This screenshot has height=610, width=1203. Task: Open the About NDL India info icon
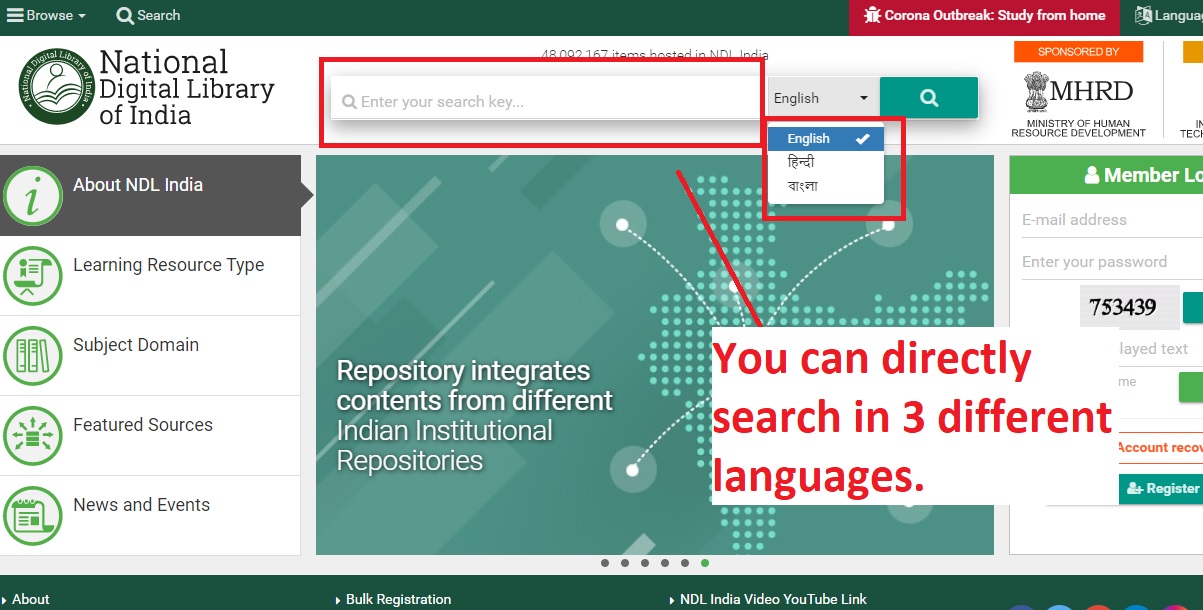pos(33,196)
